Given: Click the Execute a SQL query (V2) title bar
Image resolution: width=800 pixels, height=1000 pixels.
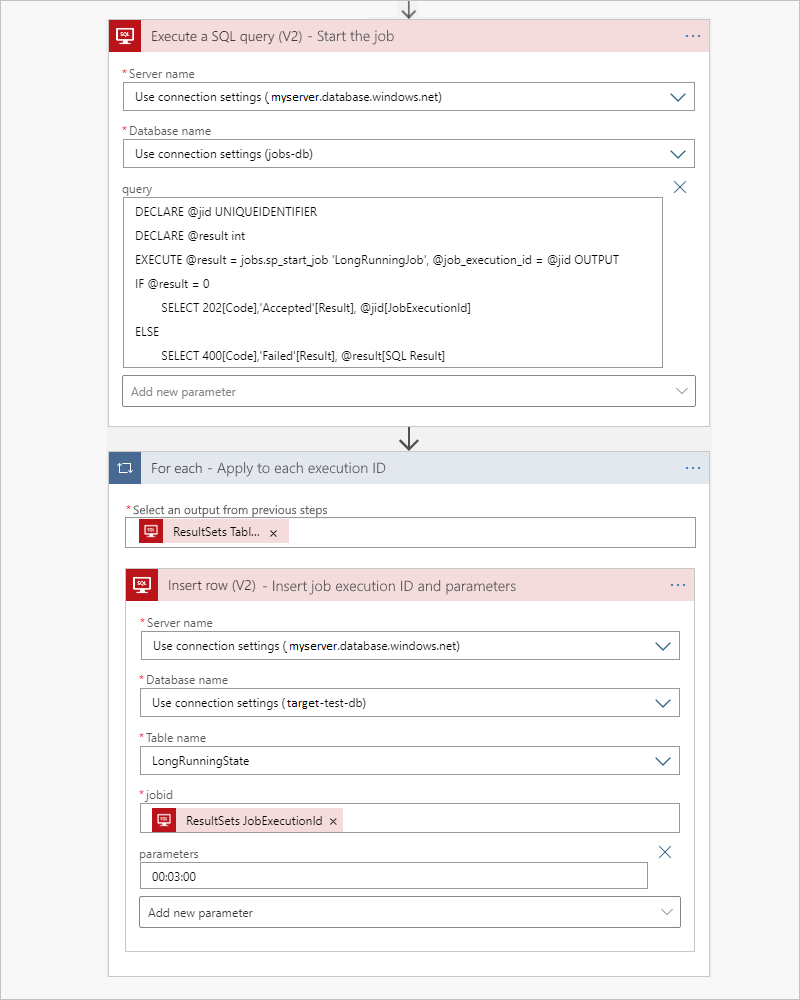Looking at the screenshot, I should tap(400, 36).
